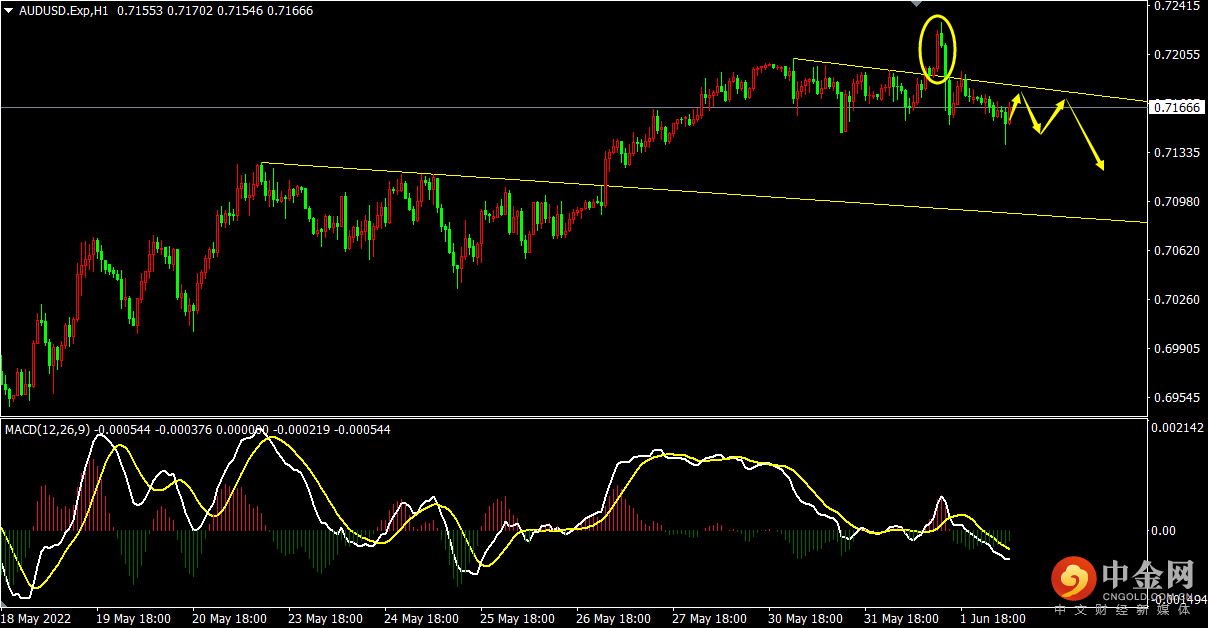The height and width of the screenshot is (628, 1208).
Task: Click the 26 May 18:00 time label
Action: click(613, 618)
